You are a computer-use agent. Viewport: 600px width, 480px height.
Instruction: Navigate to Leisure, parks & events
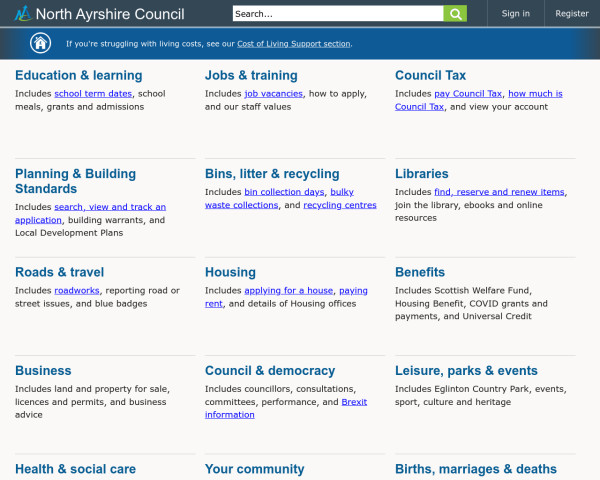[466, 370]
